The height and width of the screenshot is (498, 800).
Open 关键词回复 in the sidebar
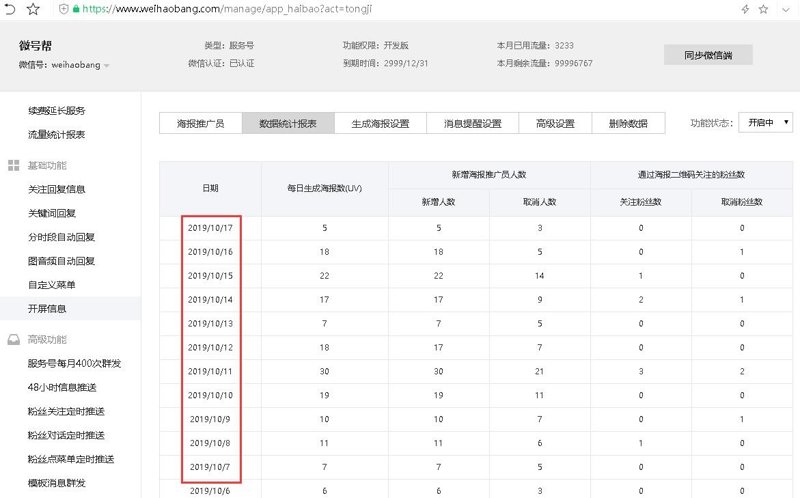point(52,213)
